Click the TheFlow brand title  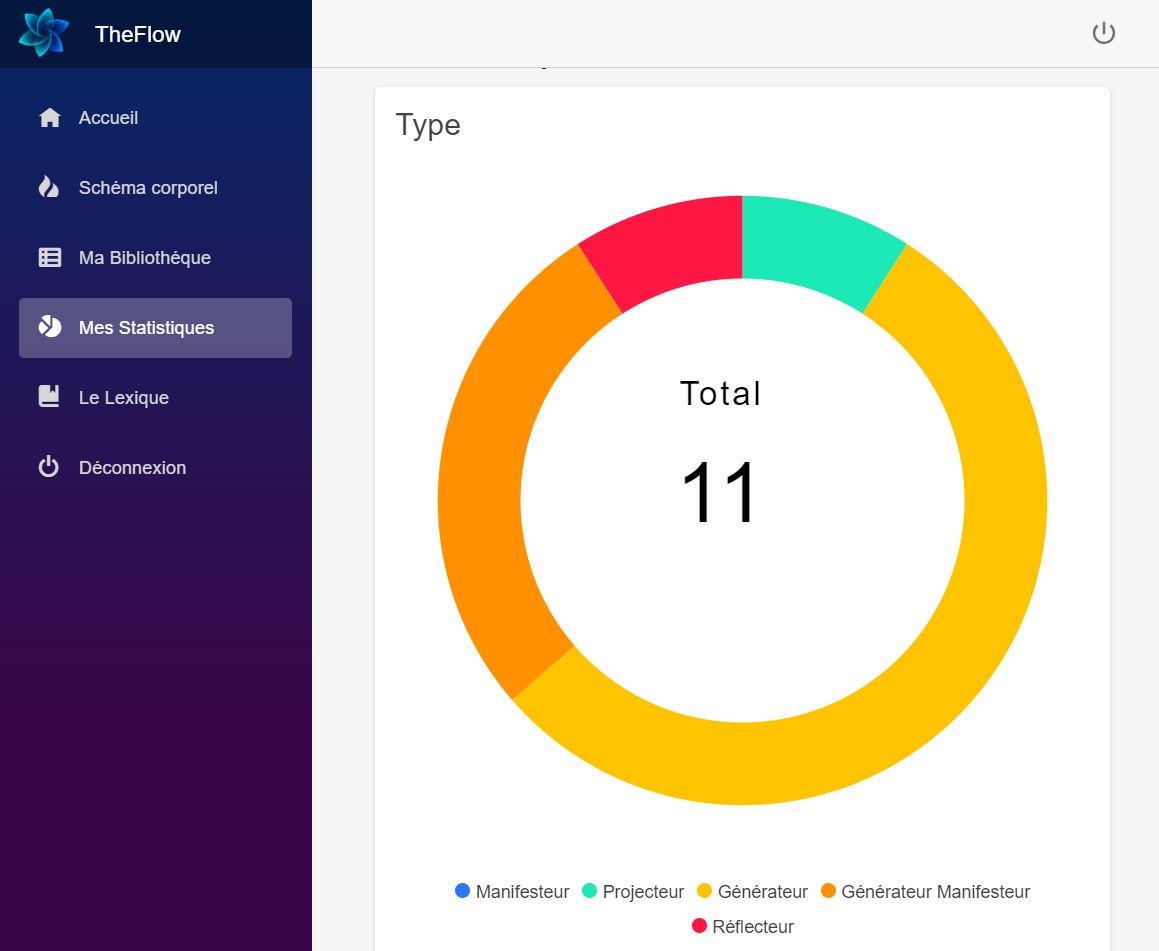tap(138, 34)
